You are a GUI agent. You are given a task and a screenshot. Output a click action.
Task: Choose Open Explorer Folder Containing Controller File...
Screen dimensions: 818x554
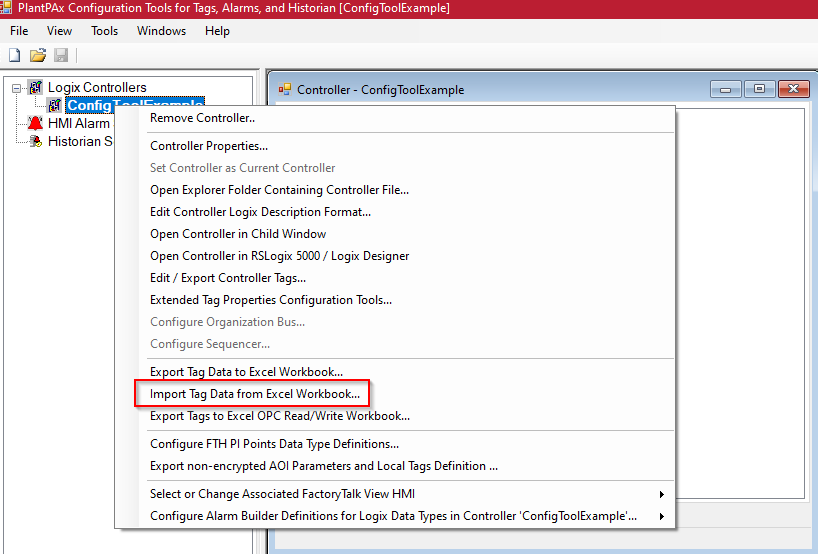coord(279,190)
